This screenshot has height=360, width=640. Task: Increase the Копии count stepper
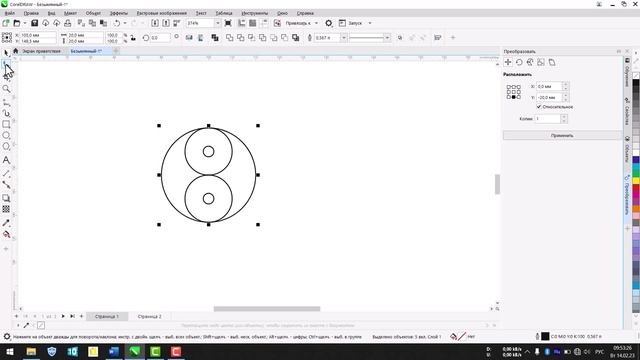pyautogui.click(x=564, y=116)
